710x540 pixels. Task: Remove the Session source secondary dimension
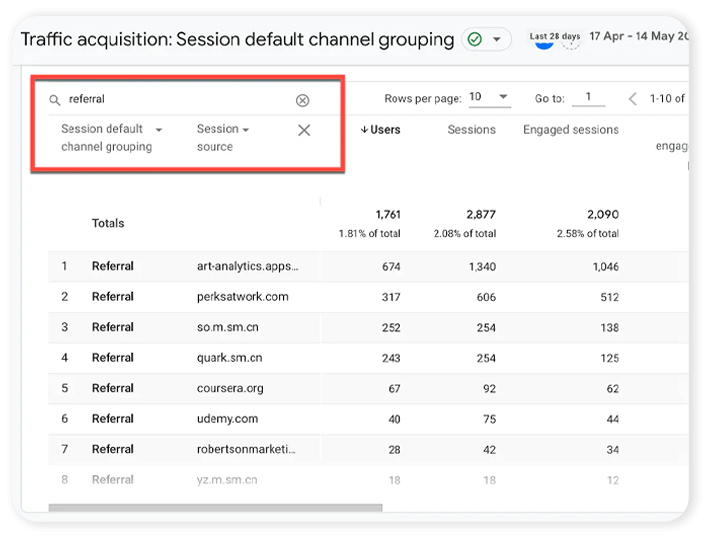(x=304, y=130)
